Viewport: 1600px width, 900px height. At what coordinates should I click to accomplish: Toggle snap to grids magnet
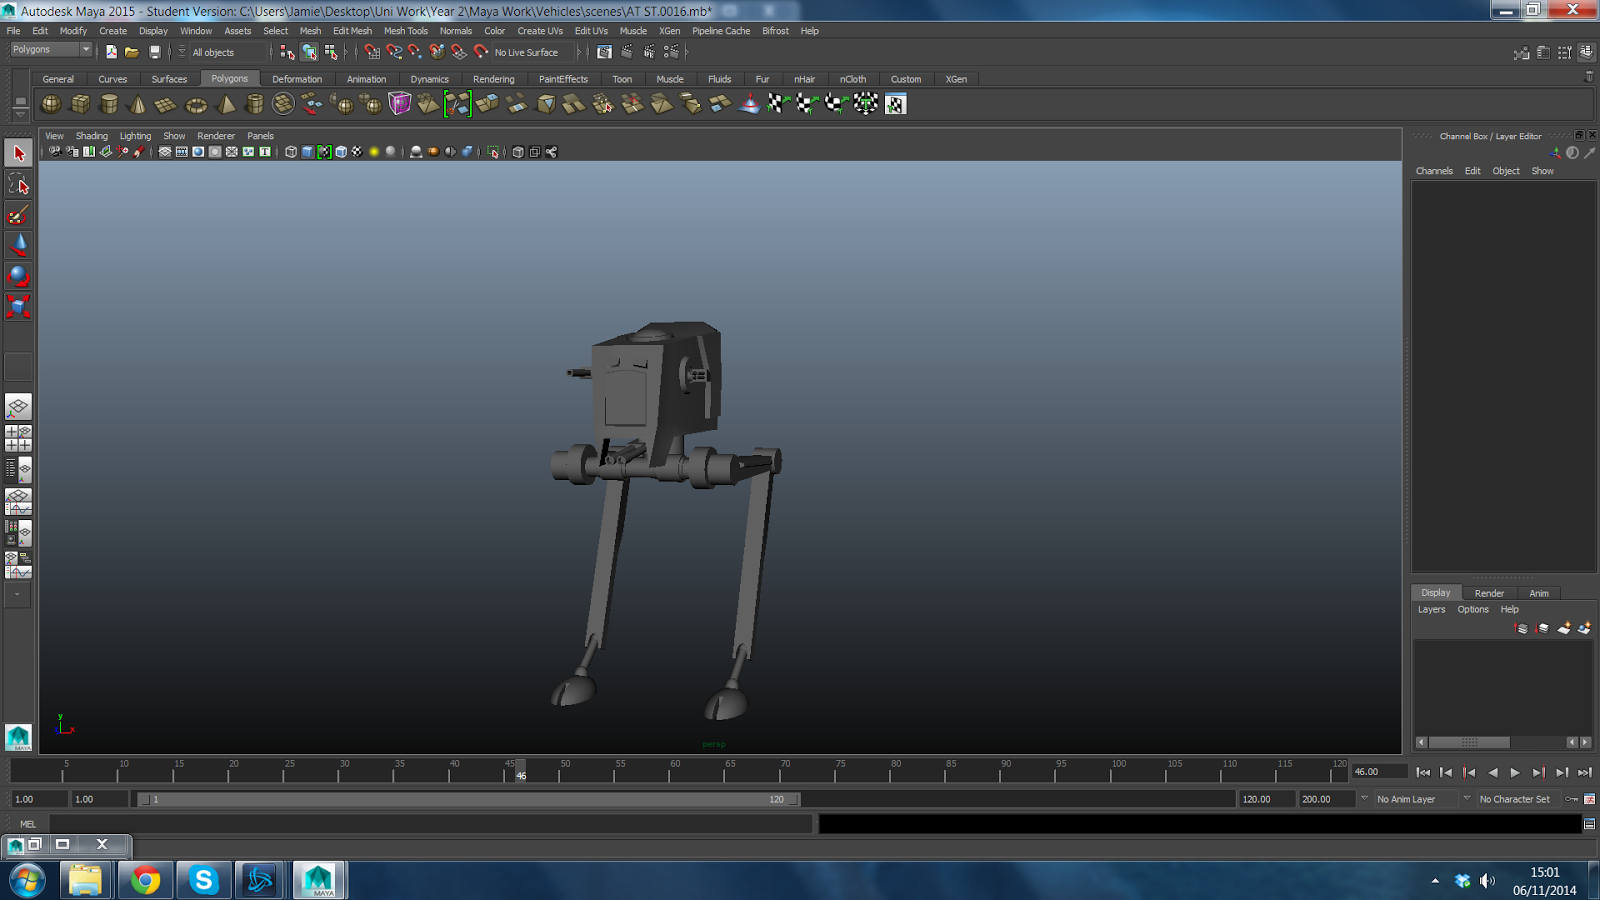click(x=372, y=52)
